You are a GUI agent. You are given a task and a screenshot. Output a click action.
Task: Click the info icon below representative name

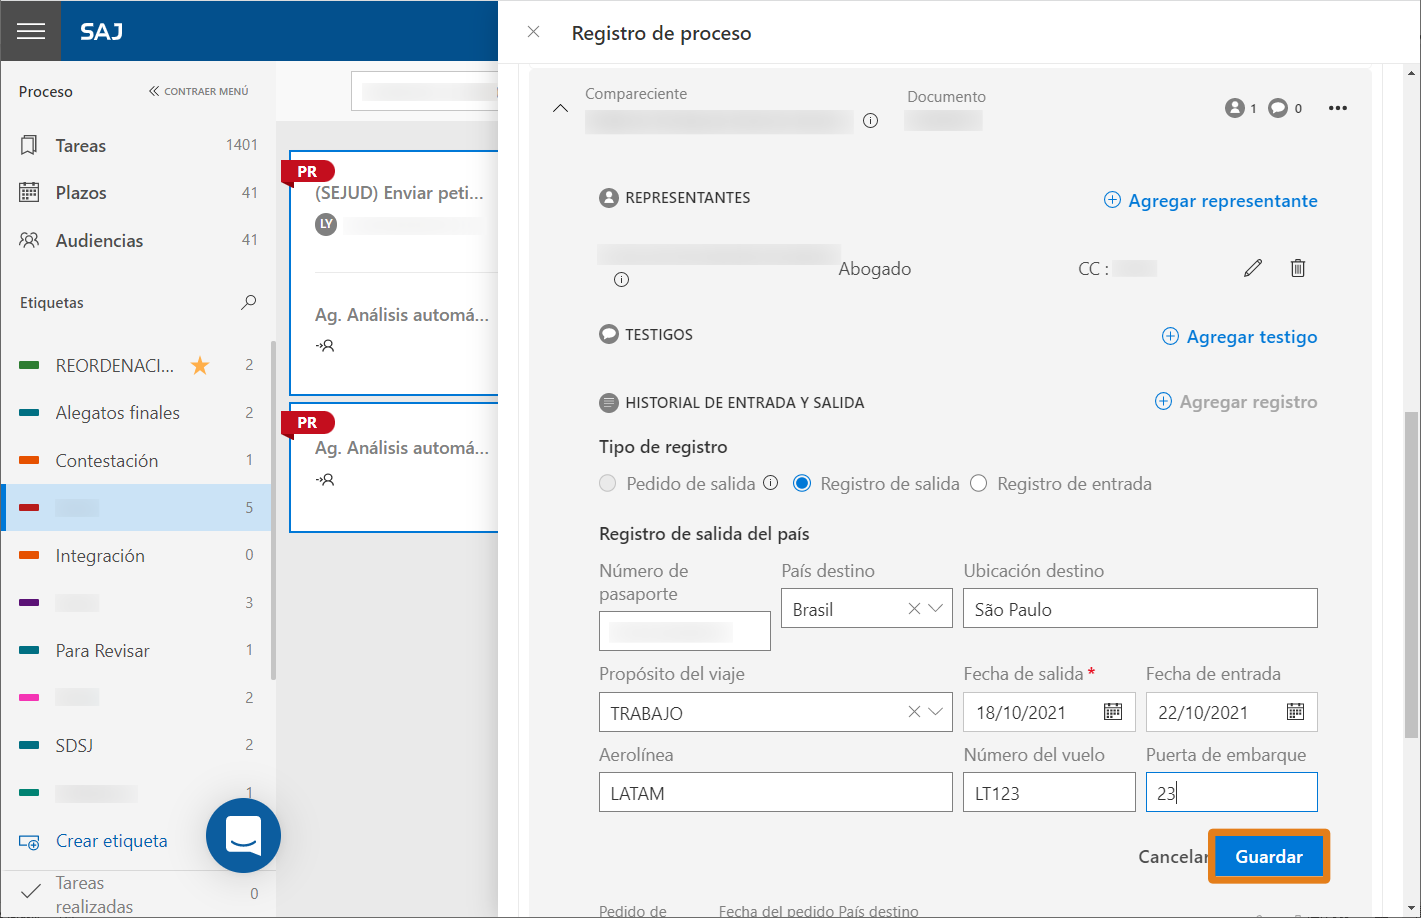[621, 280]
